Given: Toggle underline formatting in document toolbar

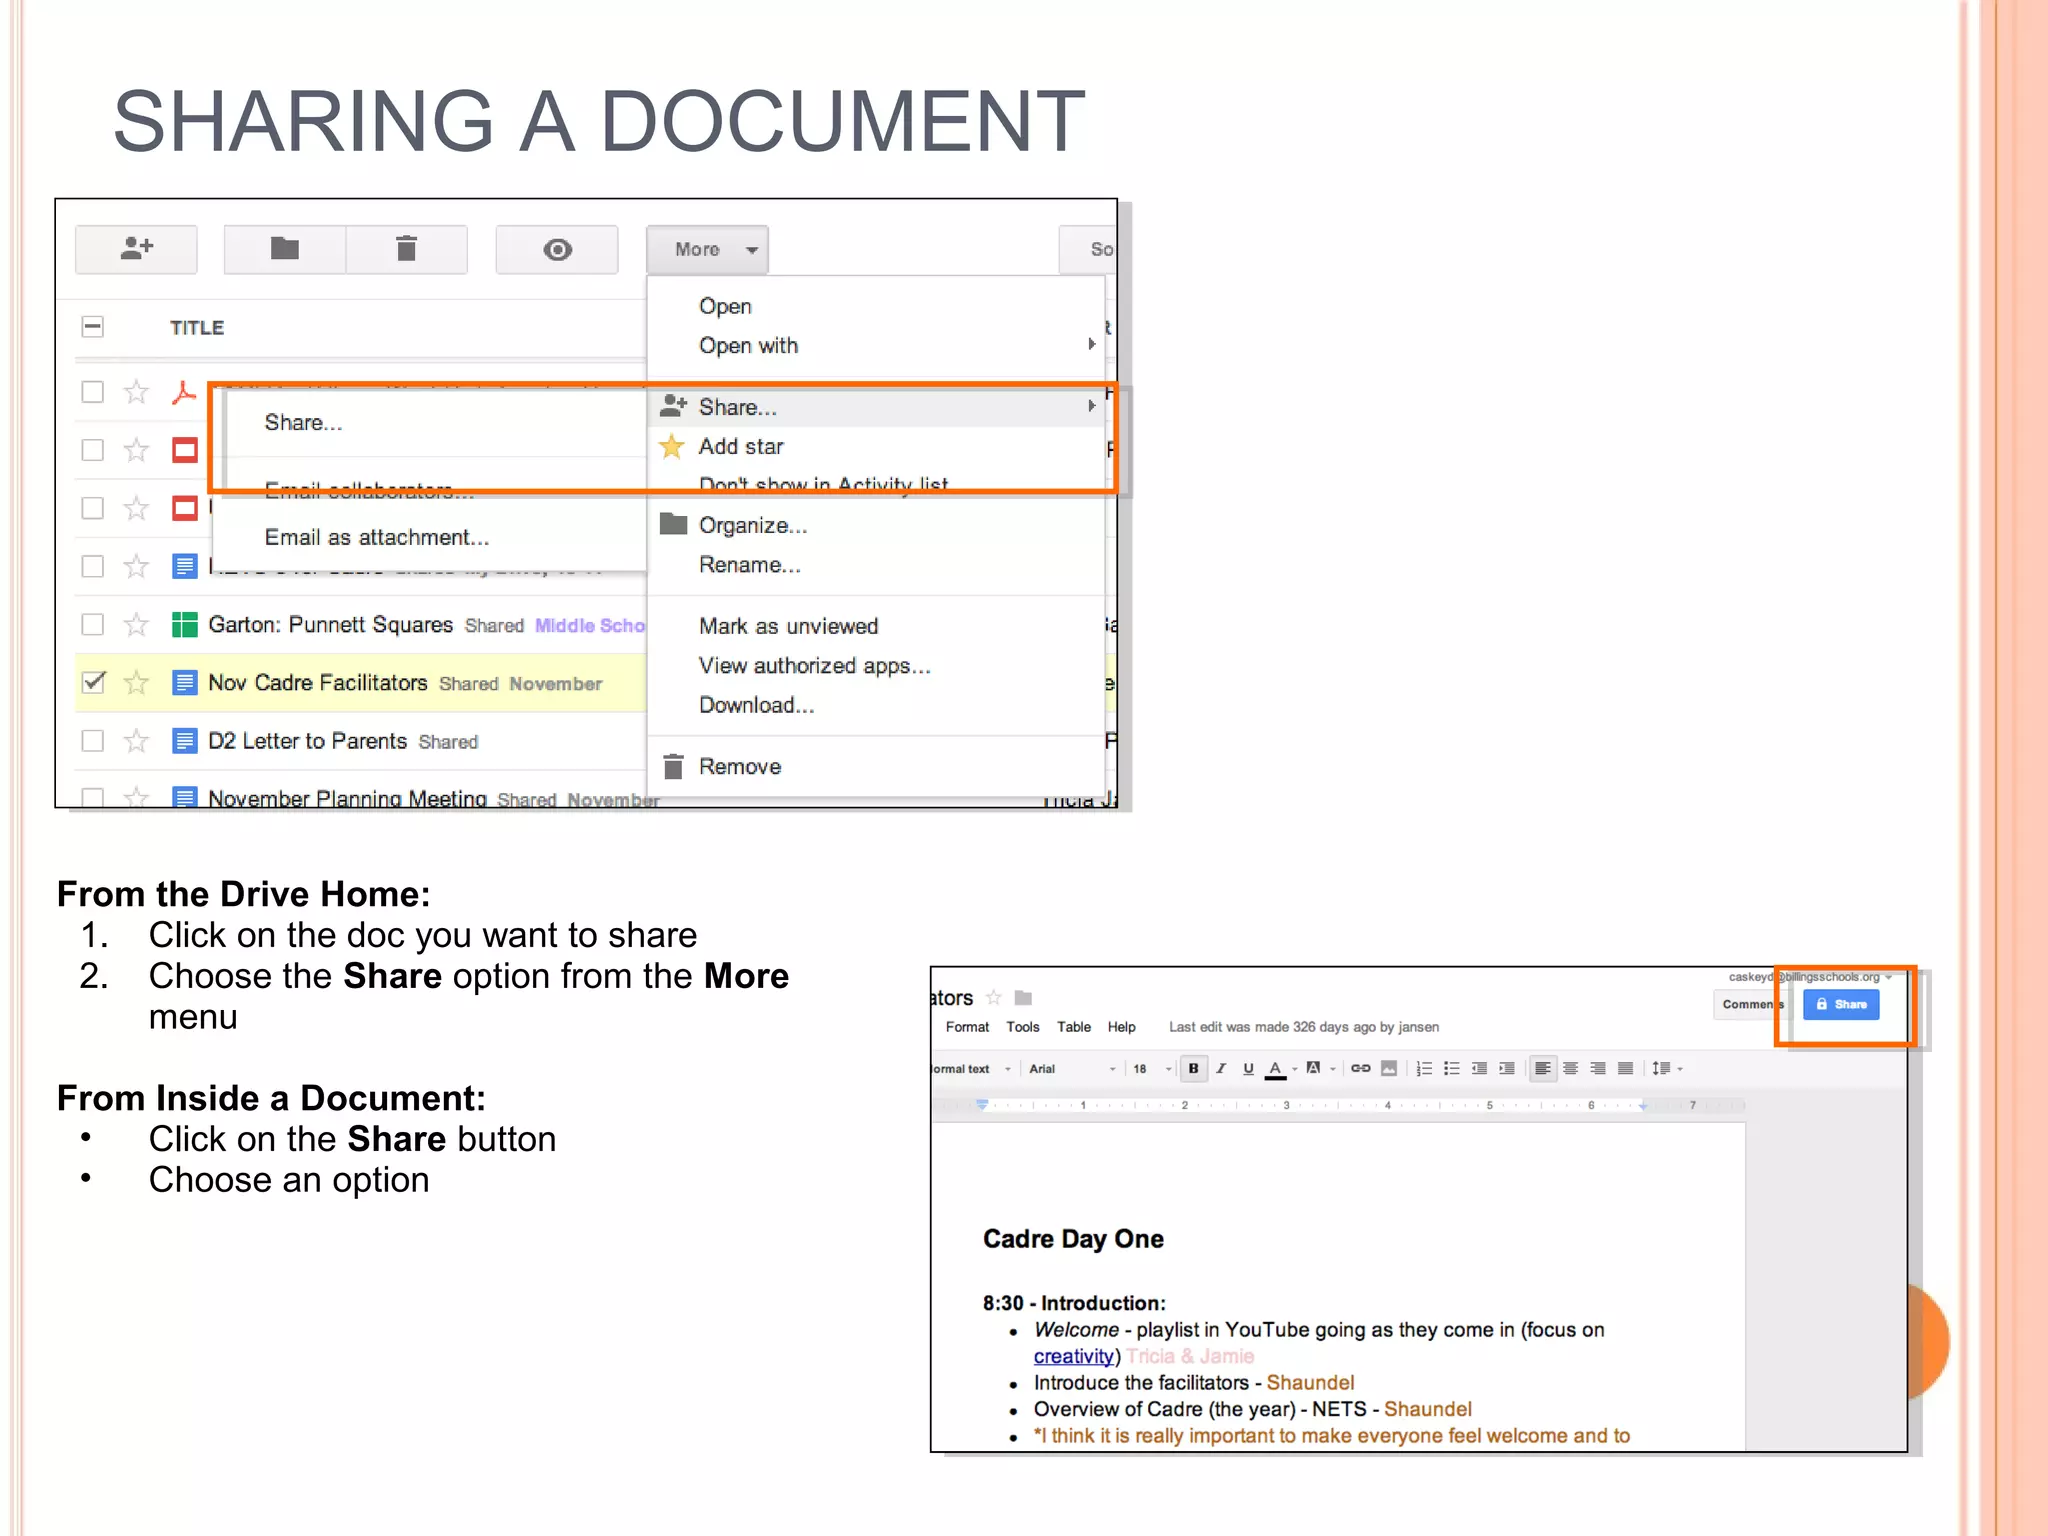Looking at the screenshot, I should point(1248,1068).
